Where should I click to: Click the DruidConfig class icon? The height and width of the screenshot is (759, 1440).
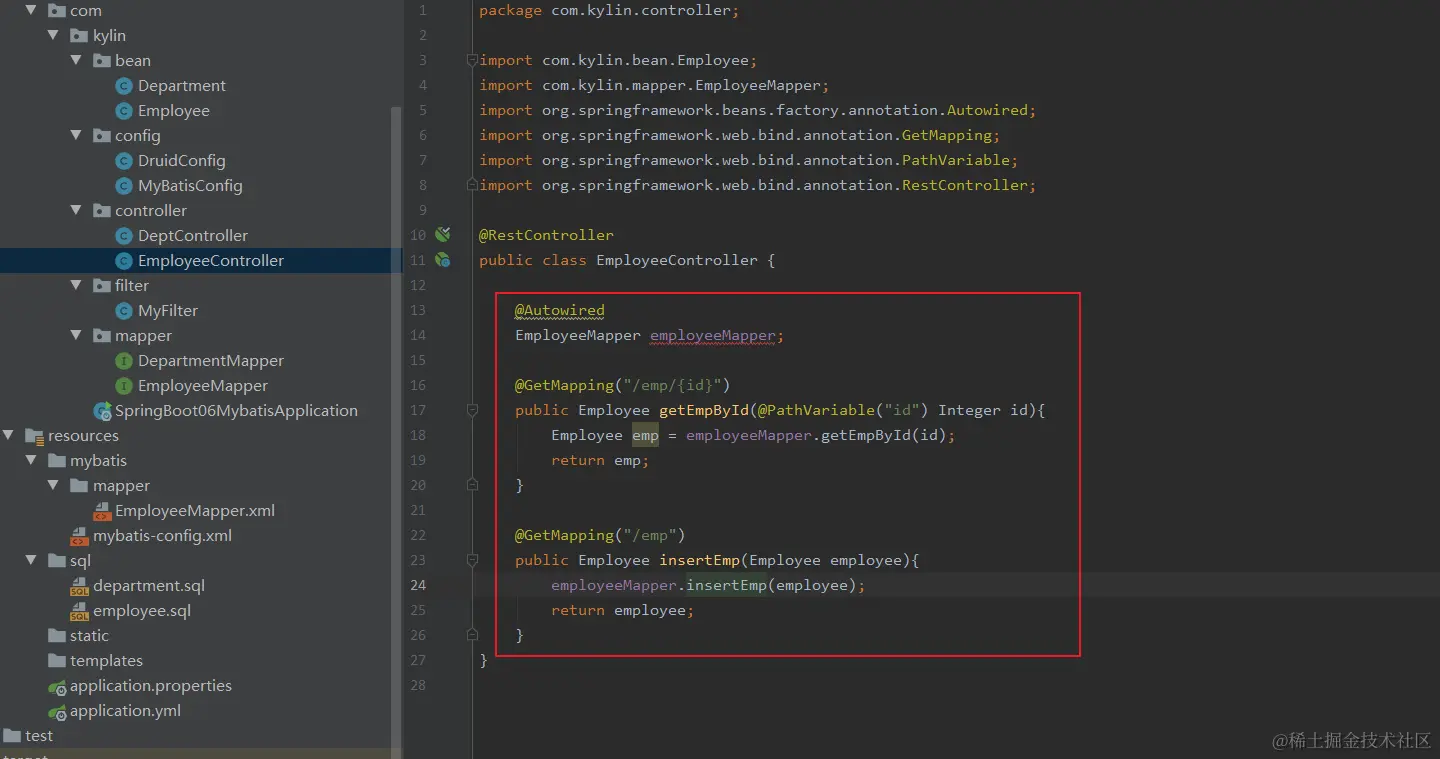pyautogui.click(x=124, y=161)
